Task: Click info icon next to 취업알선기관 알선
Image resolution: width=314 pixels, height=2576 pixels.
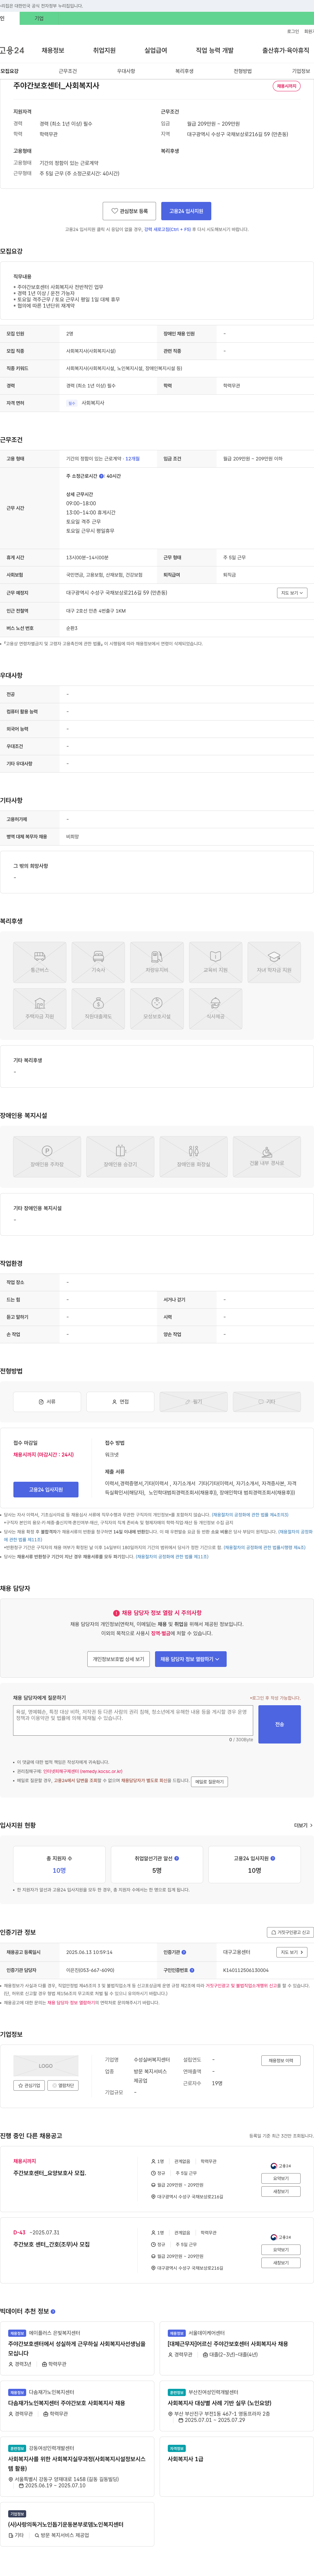Action: tap(177, 1858)
